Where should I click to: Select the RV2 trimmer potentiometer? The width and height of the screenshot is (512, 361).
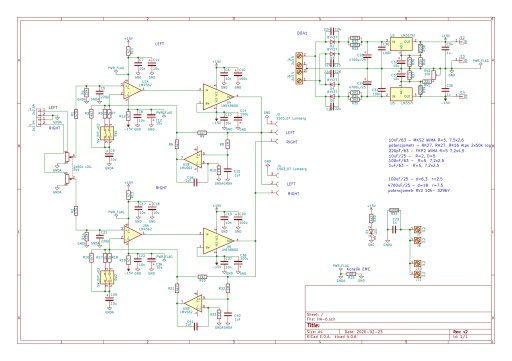[434, 75]
